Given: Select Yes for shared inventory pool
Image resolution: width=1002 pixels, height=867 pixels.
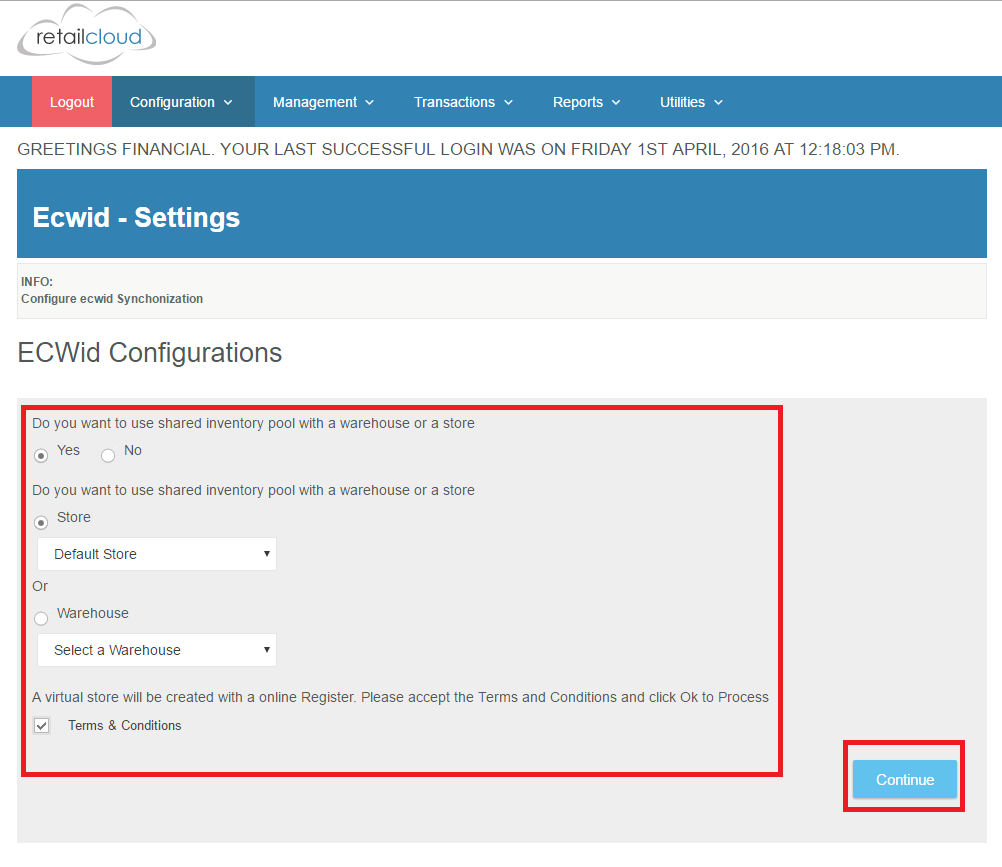Looking at the screenshot, I should pos(41,456).
